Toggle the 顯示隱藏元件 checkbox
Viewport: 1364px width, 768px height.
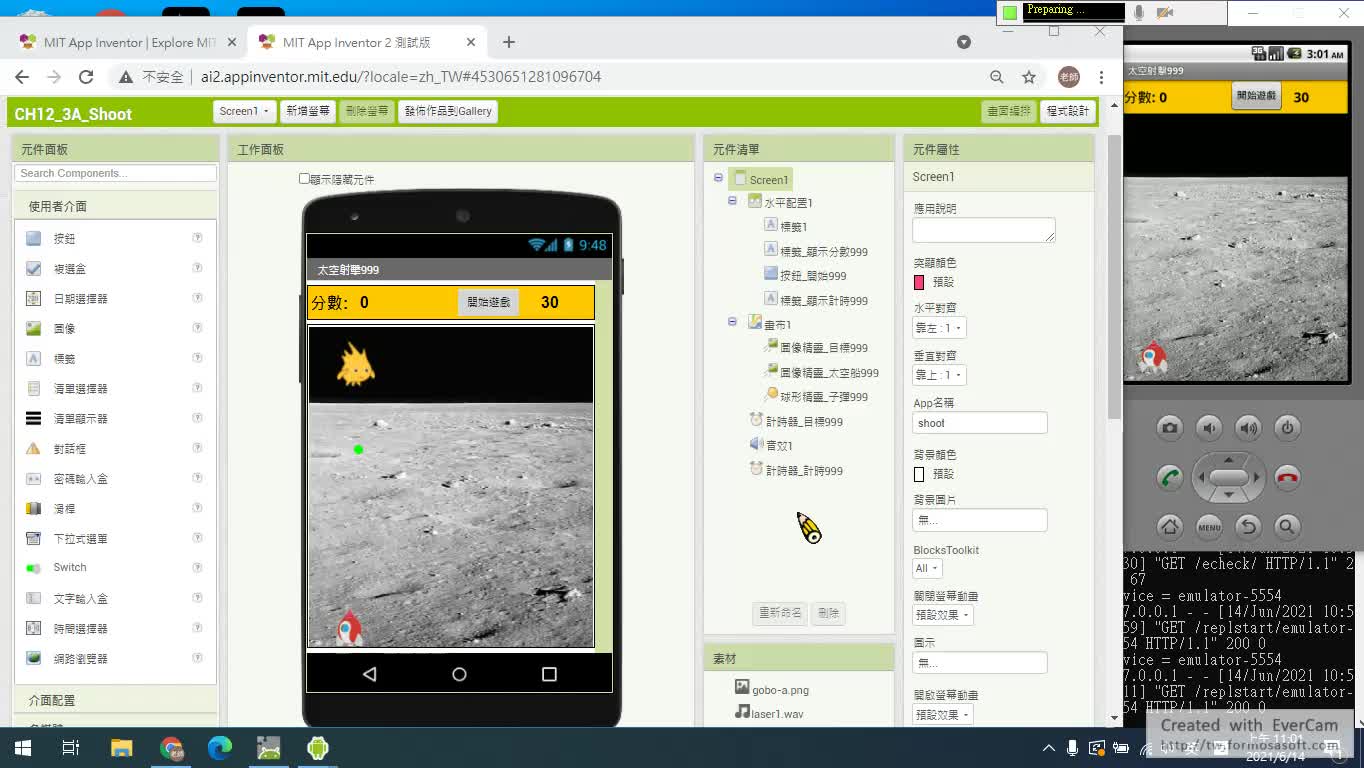(304, 179)
